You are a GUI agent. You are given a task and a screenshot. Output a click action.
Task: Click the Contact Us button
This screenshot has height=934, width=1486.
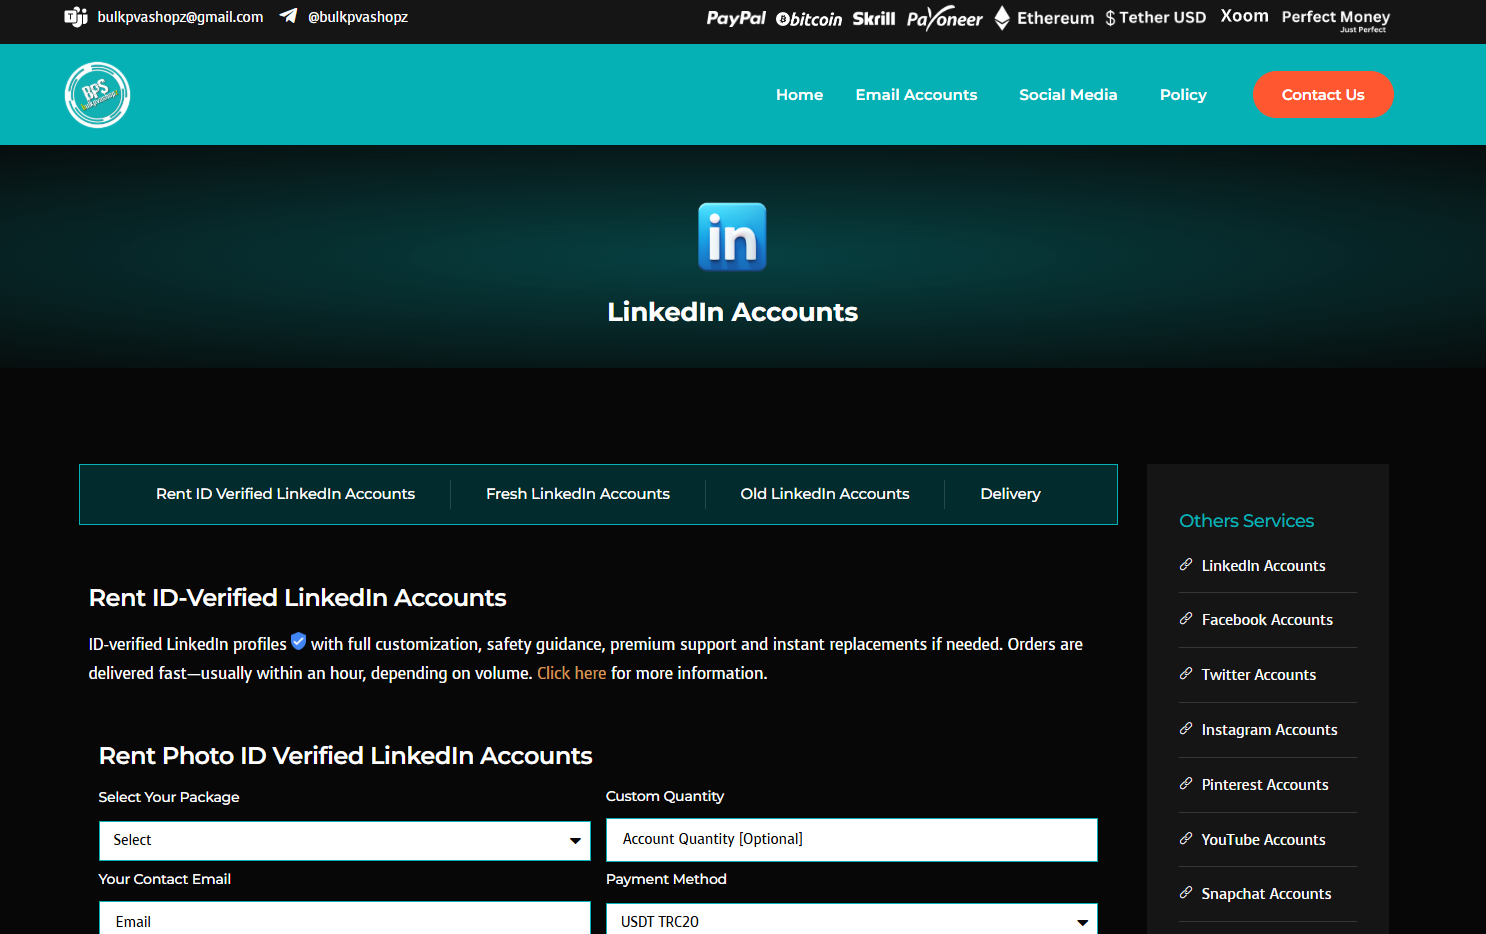pos(1323,95)
